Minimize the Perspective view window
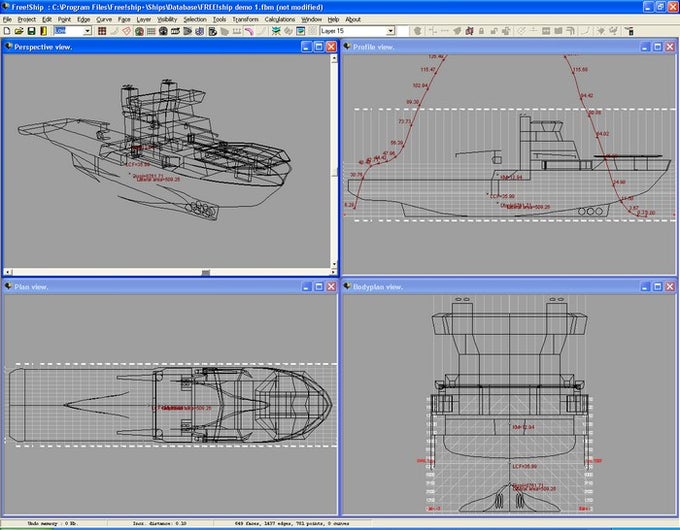Viewport: 680px width, 530px height. (306, 47)
